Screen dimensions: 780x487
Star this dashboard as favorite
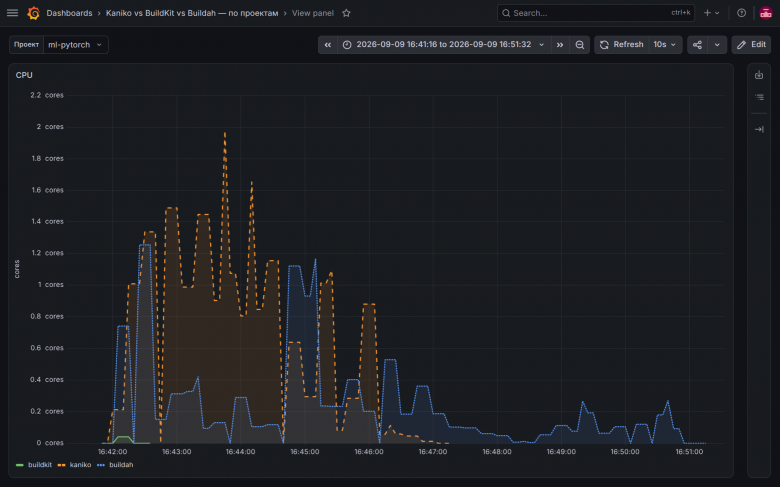tap(346, 13)
